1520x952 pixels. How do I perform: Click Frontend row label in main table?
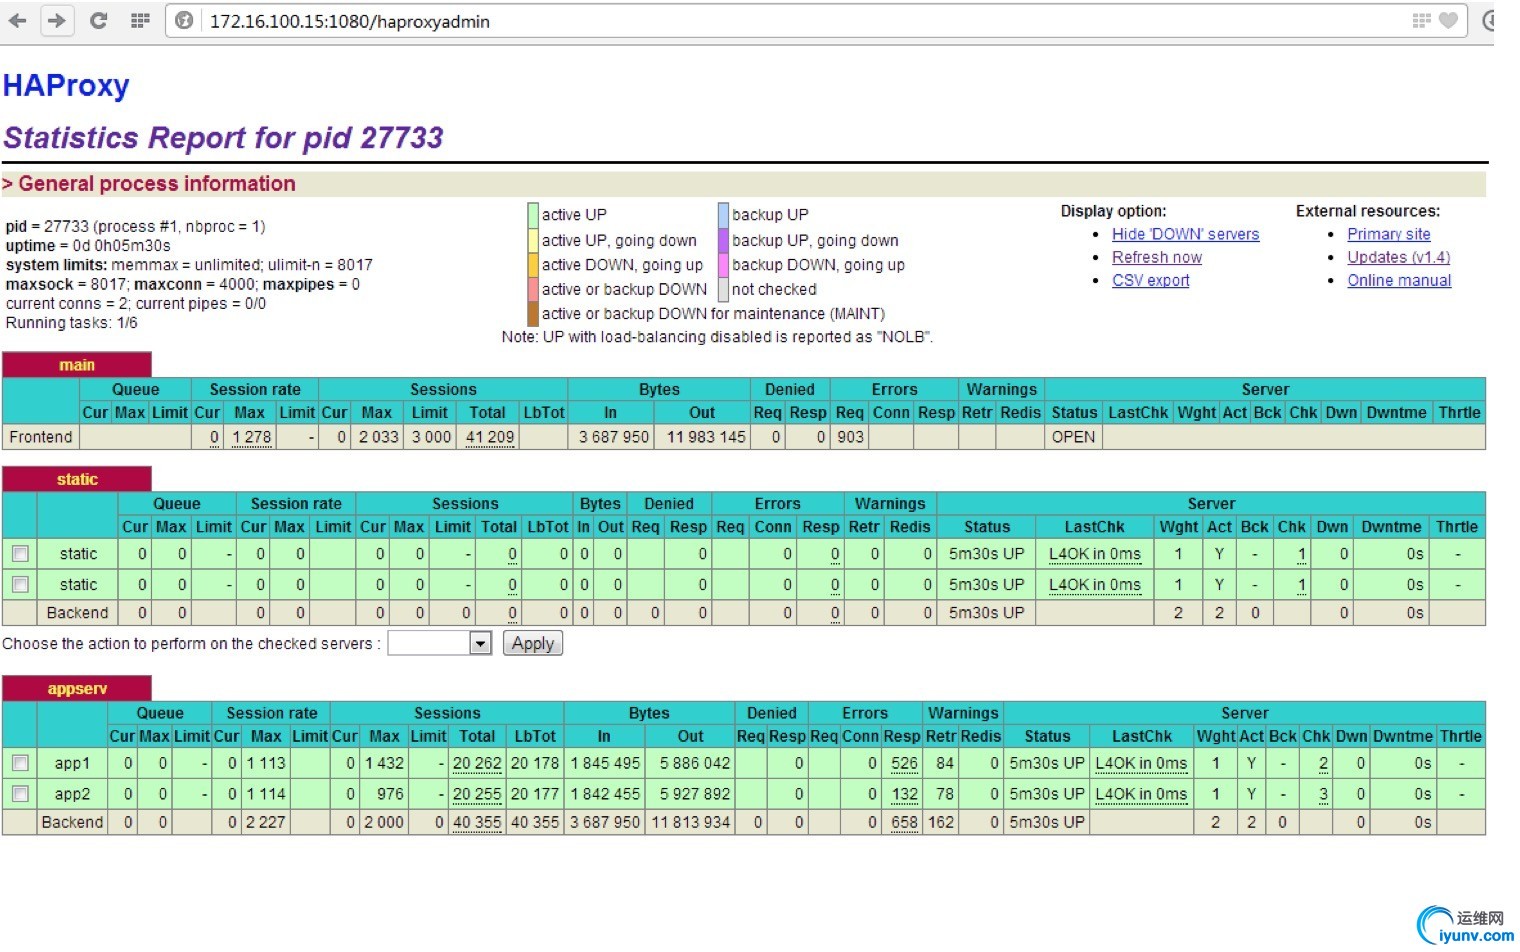[x=41, y=437]
